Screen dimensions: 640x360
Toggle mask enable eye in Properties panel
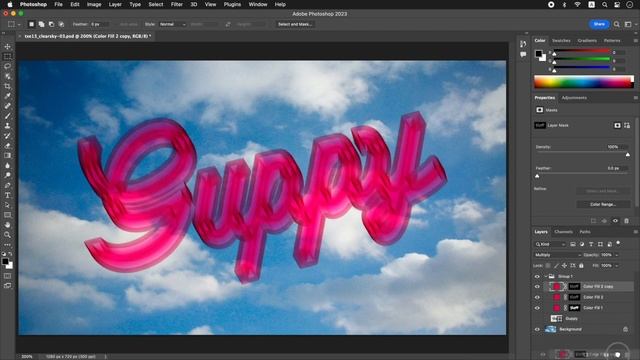(616, 221)
